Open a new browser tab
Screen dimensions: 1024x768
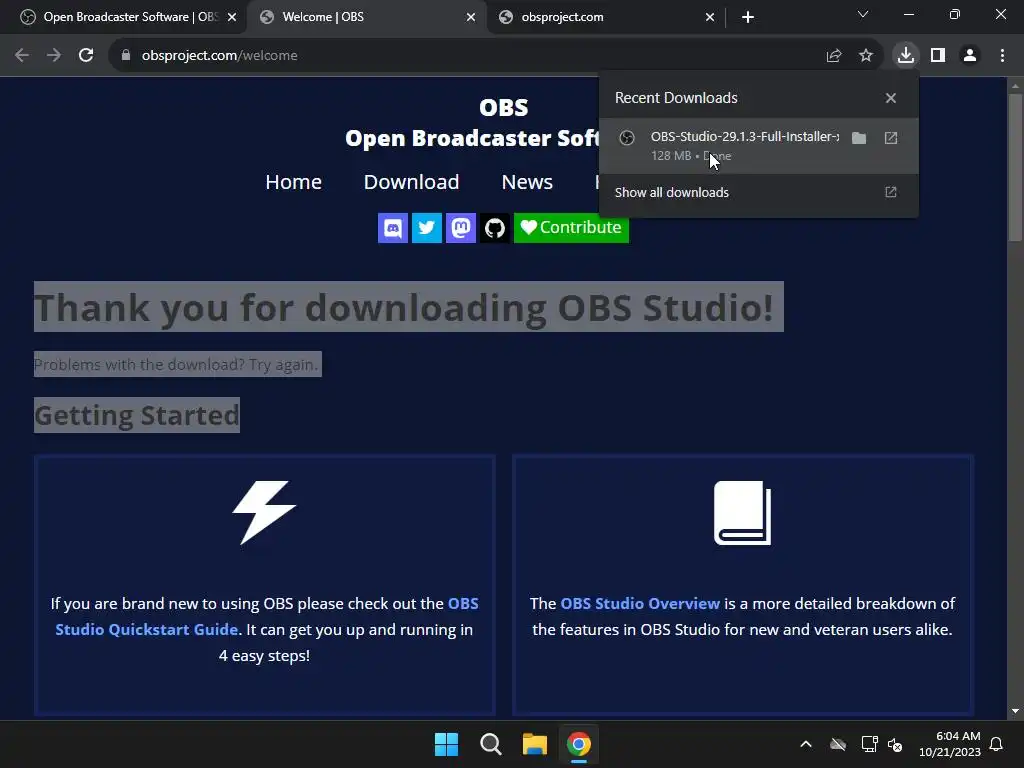click(748, 17)
